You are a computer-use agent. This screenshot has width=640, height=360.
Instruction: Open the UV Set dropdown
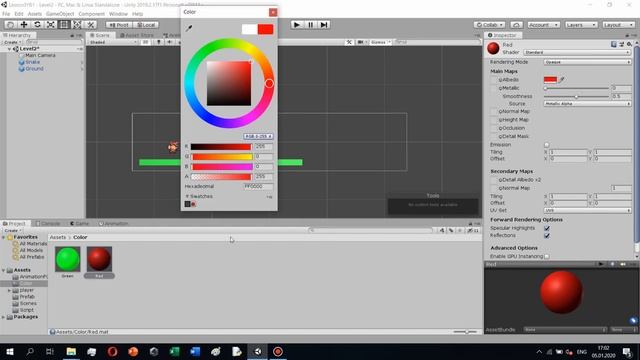pyautogui.click(x=587, y=210)
